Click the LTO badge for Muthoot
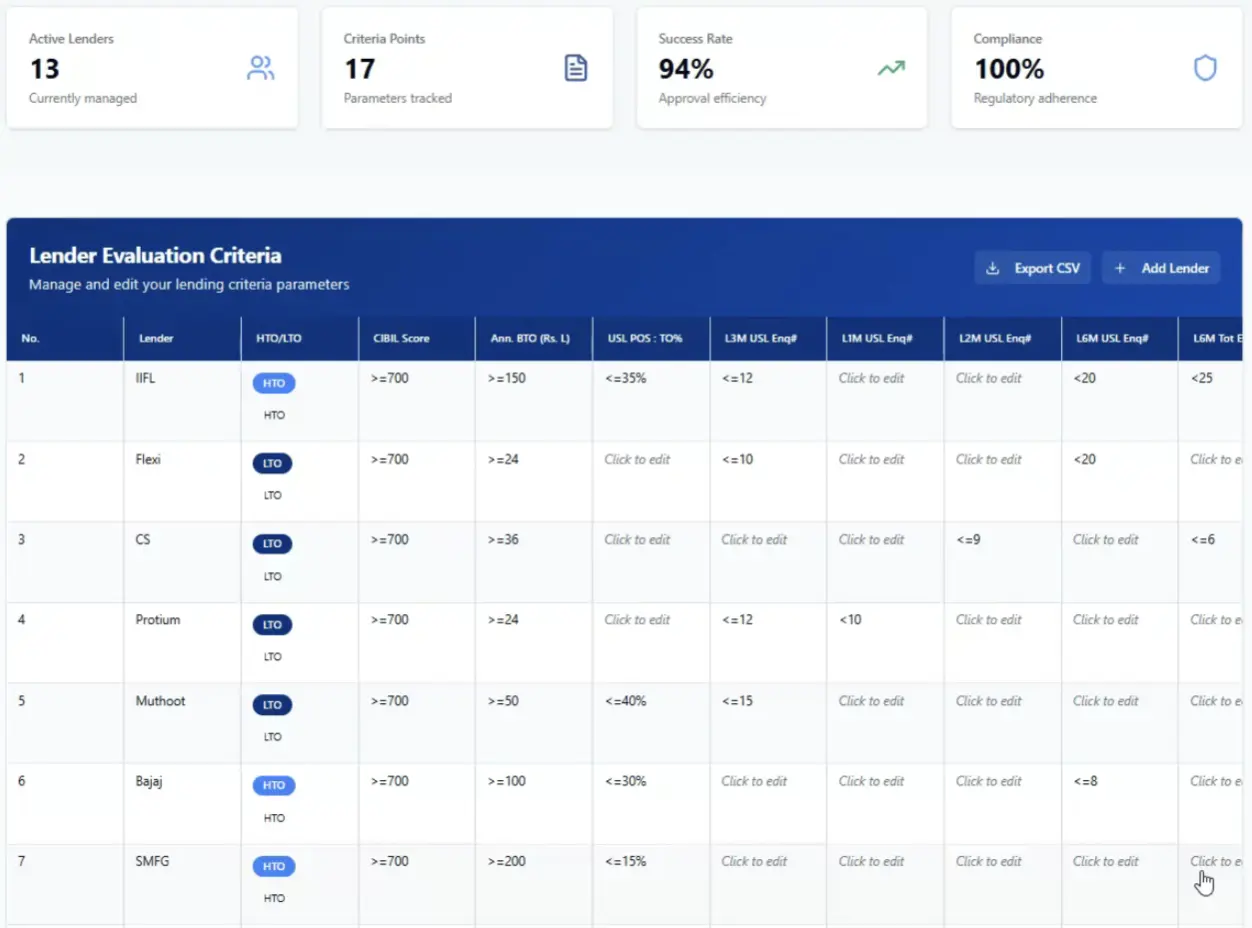The image size is (1252, 928). pos(272,705)
